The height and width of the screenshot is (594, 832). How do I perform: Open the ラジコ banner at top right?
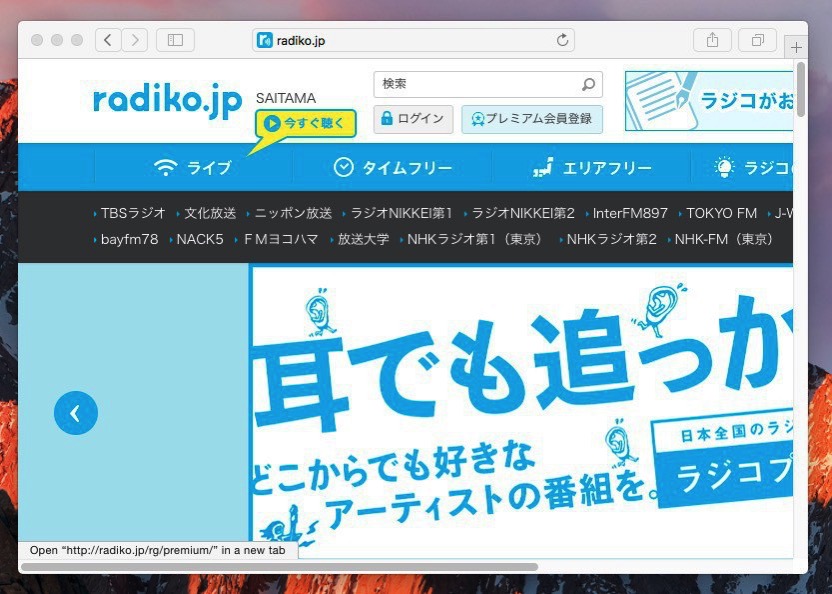point(709,101)
